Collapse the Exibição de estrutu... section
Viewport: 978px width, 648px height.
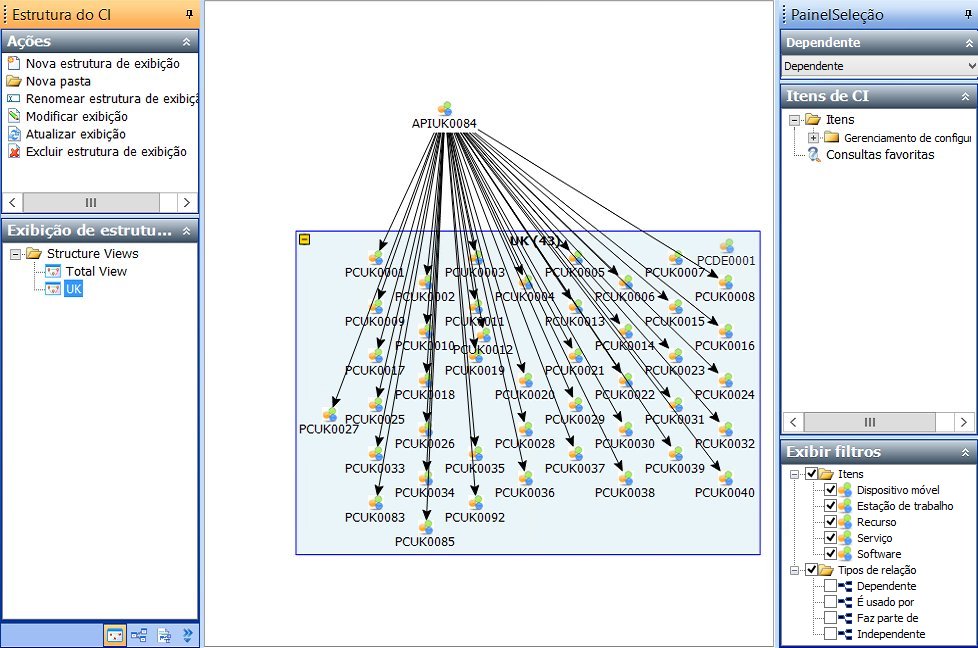click(x=186, y=231)
